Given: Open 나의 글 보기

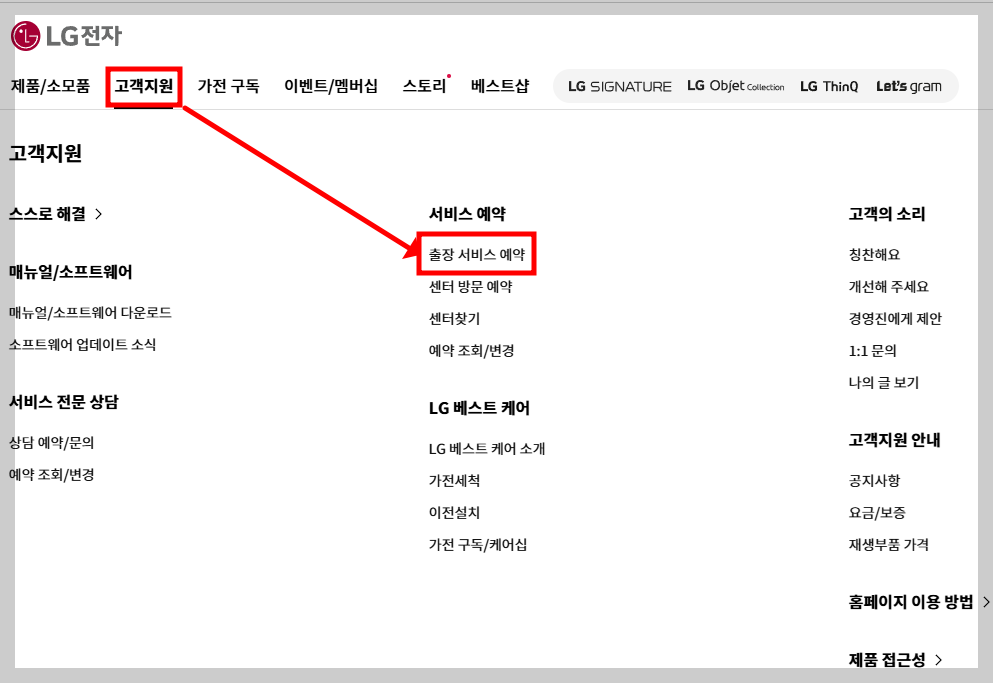Looking at the screenshot, I should (x=883, y=382).
